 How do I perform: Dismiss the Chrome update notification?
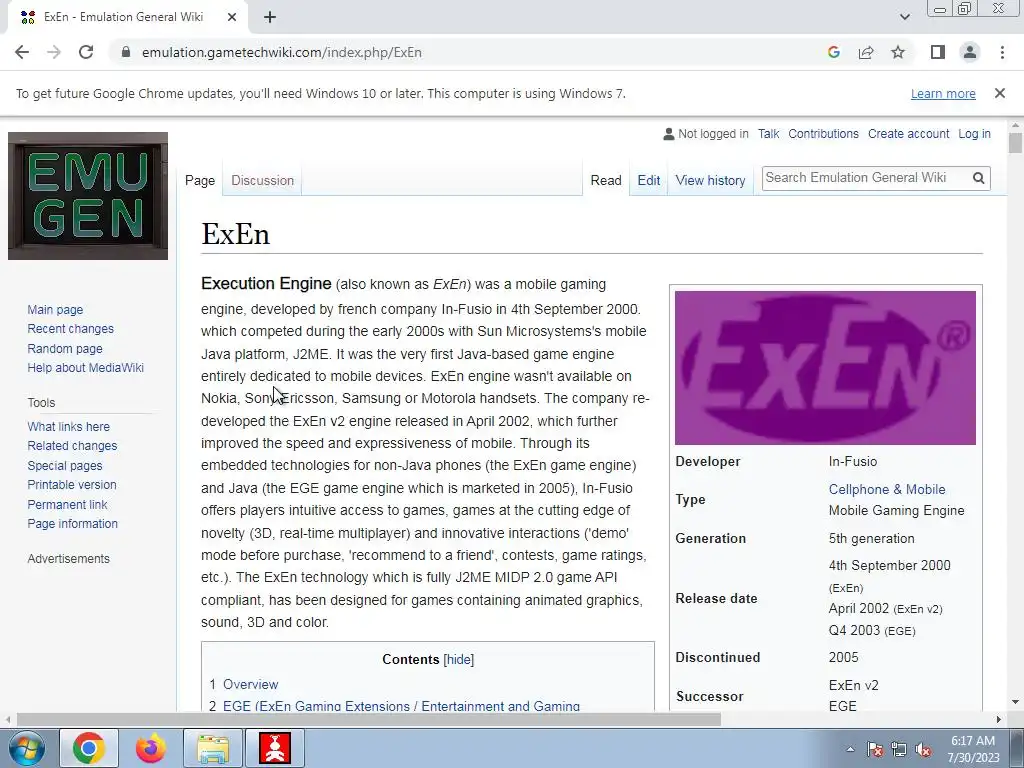click(1000, 93)
